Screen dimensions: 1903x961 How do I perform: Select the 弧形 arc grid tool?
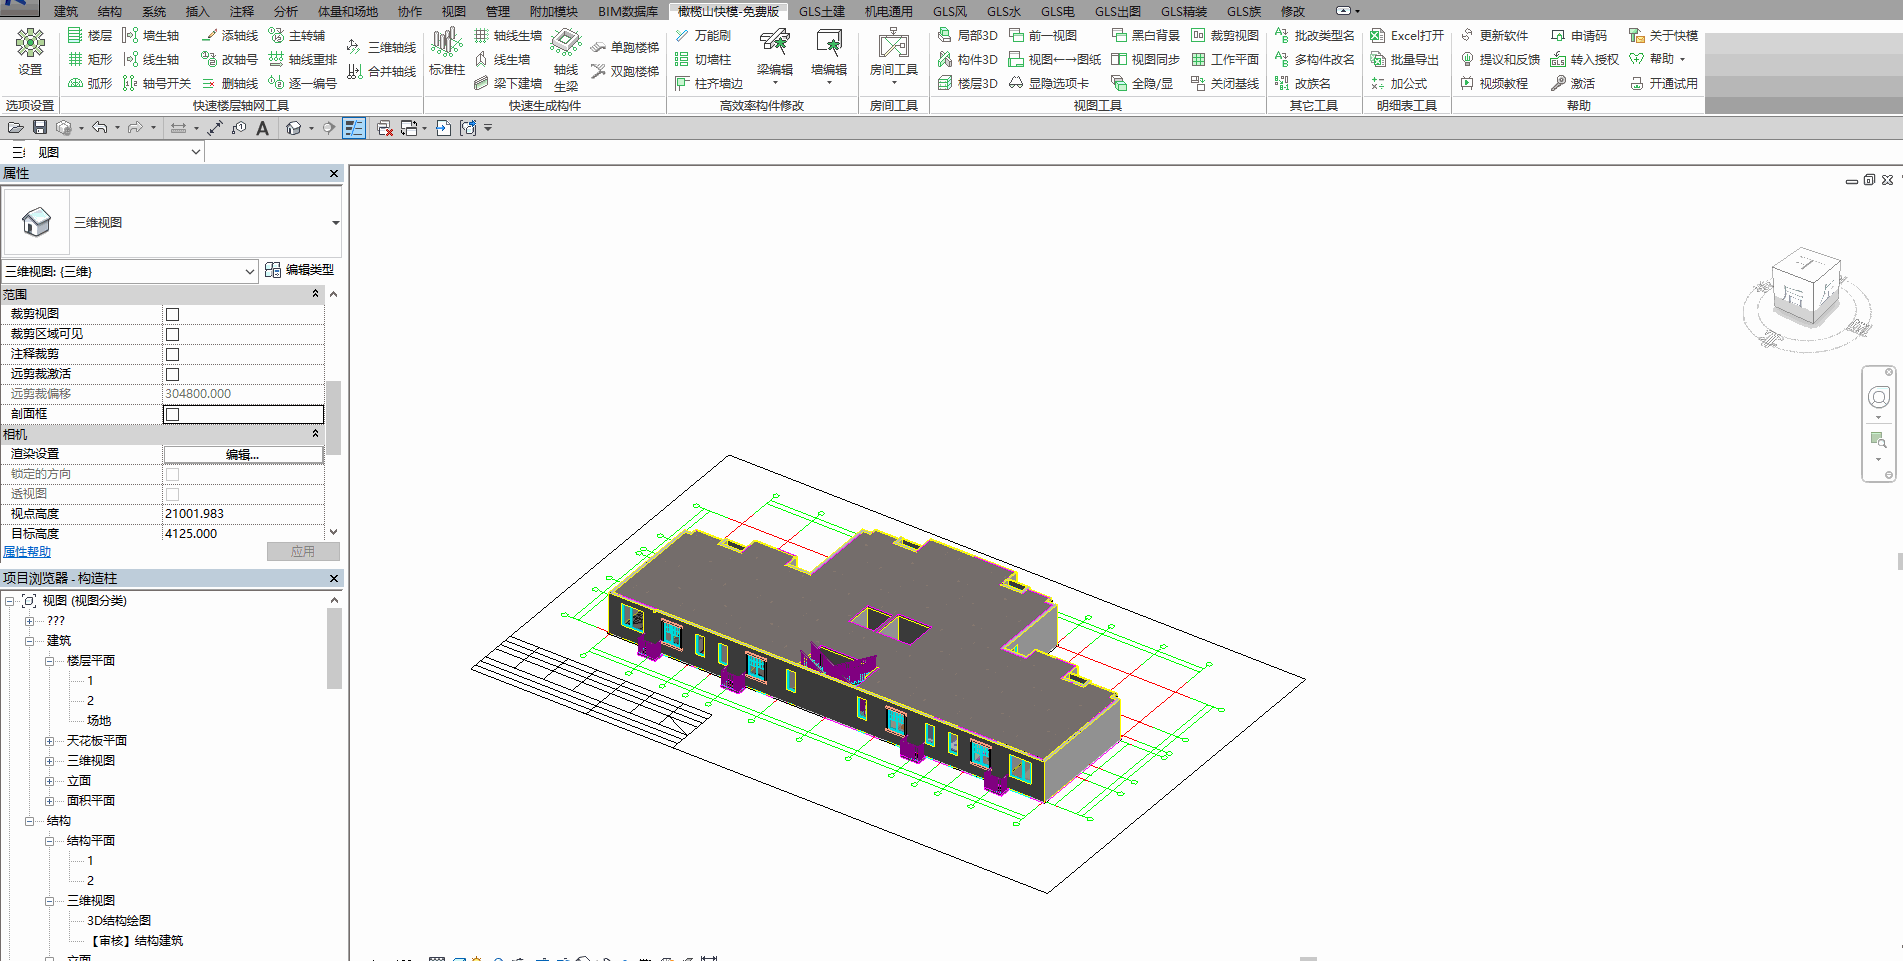pyautogui.click(x=90, y=83)
